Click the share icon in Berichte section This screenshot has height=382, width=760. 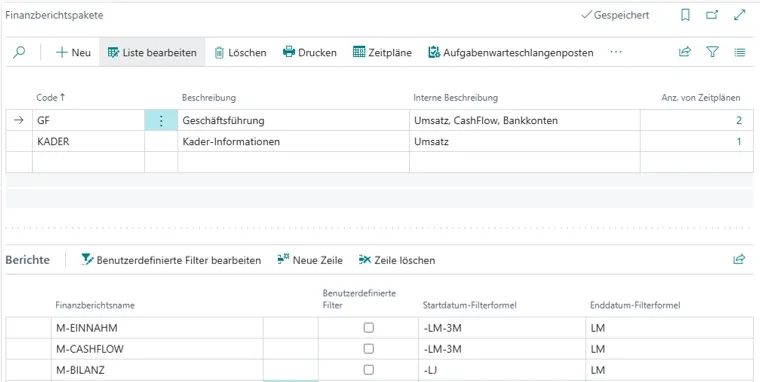tap(739, 259)
